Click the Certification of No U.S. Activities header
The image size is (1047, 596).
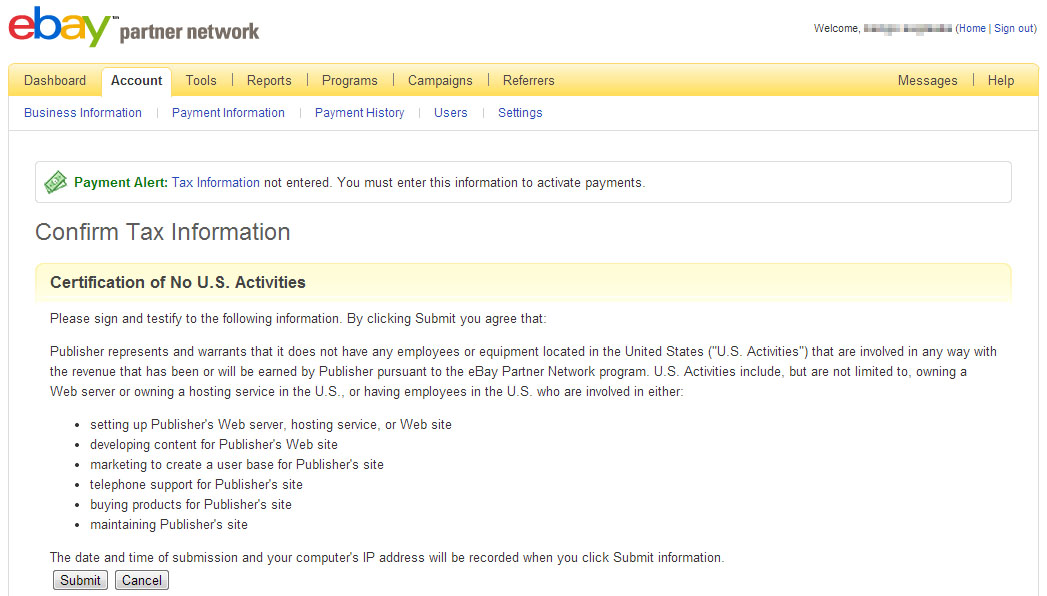(x=178, y=282)
